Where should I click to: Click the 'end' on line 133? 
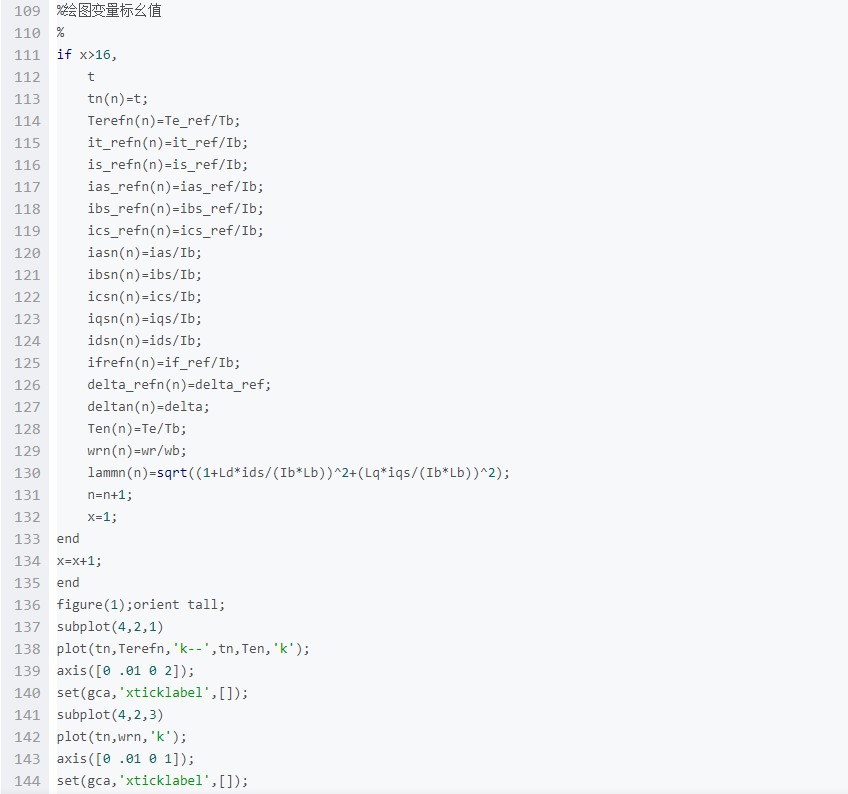(x=68, y=539)
